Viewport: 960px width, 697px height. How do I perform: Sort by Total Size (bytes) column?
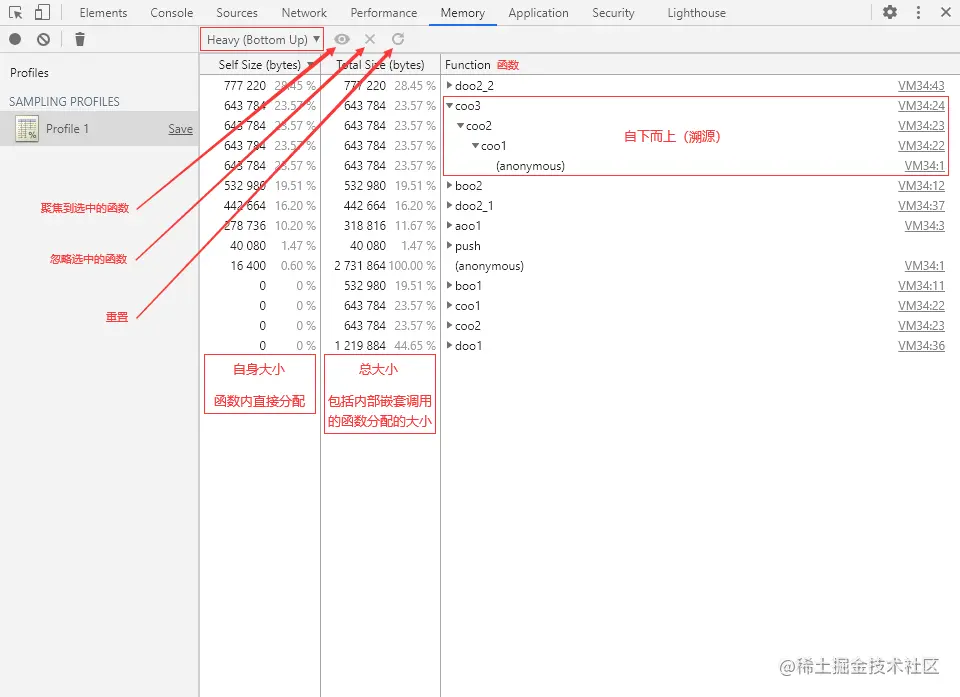(380, 64)
